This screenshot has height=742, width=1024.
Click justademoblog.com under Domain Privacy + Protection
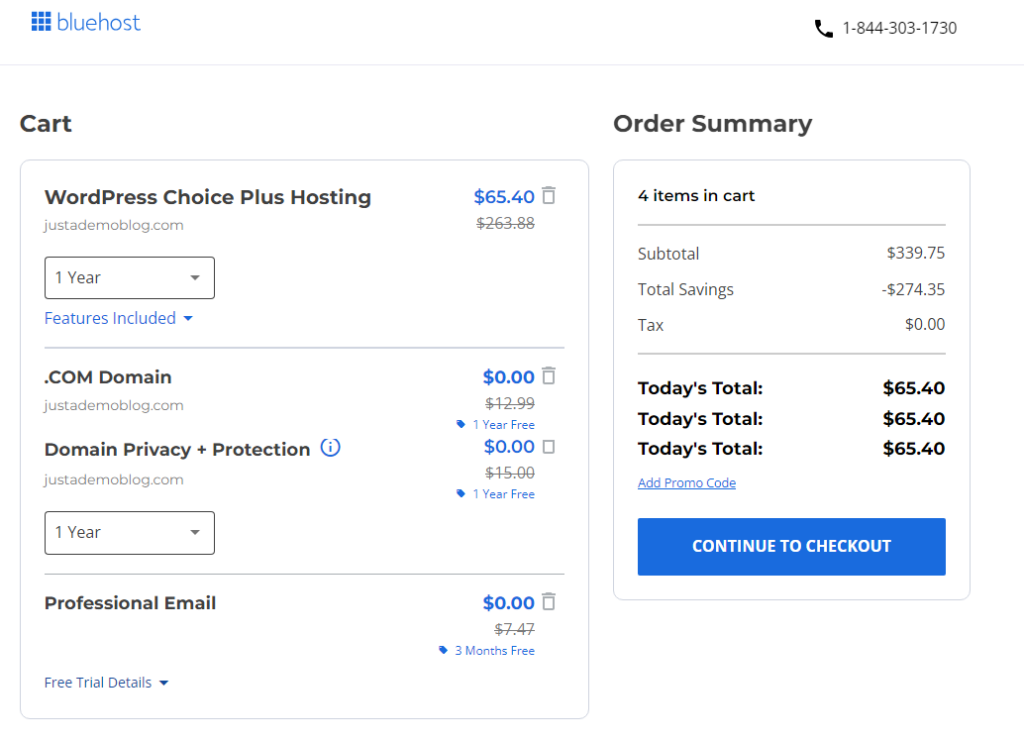114,480
